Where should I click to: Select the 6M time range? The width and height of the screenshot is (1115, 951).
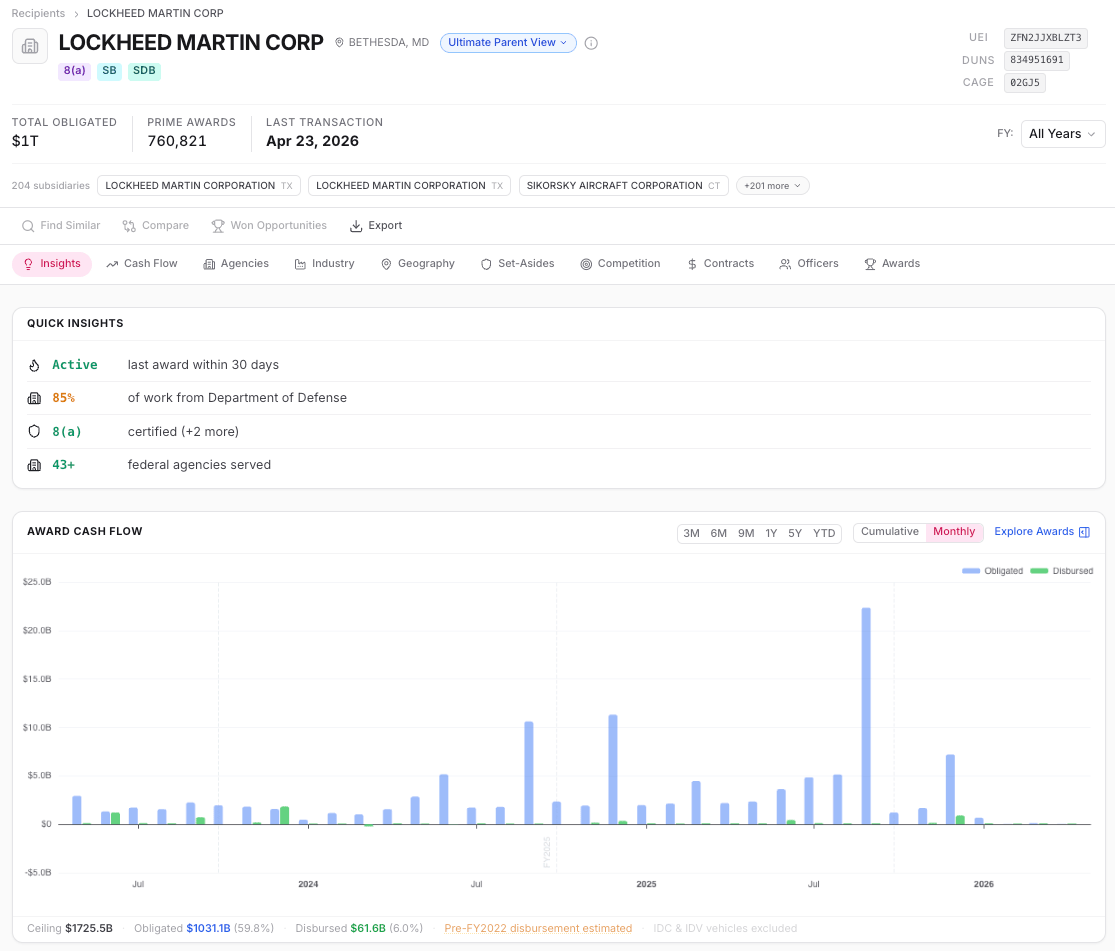[x=718, y=533]
